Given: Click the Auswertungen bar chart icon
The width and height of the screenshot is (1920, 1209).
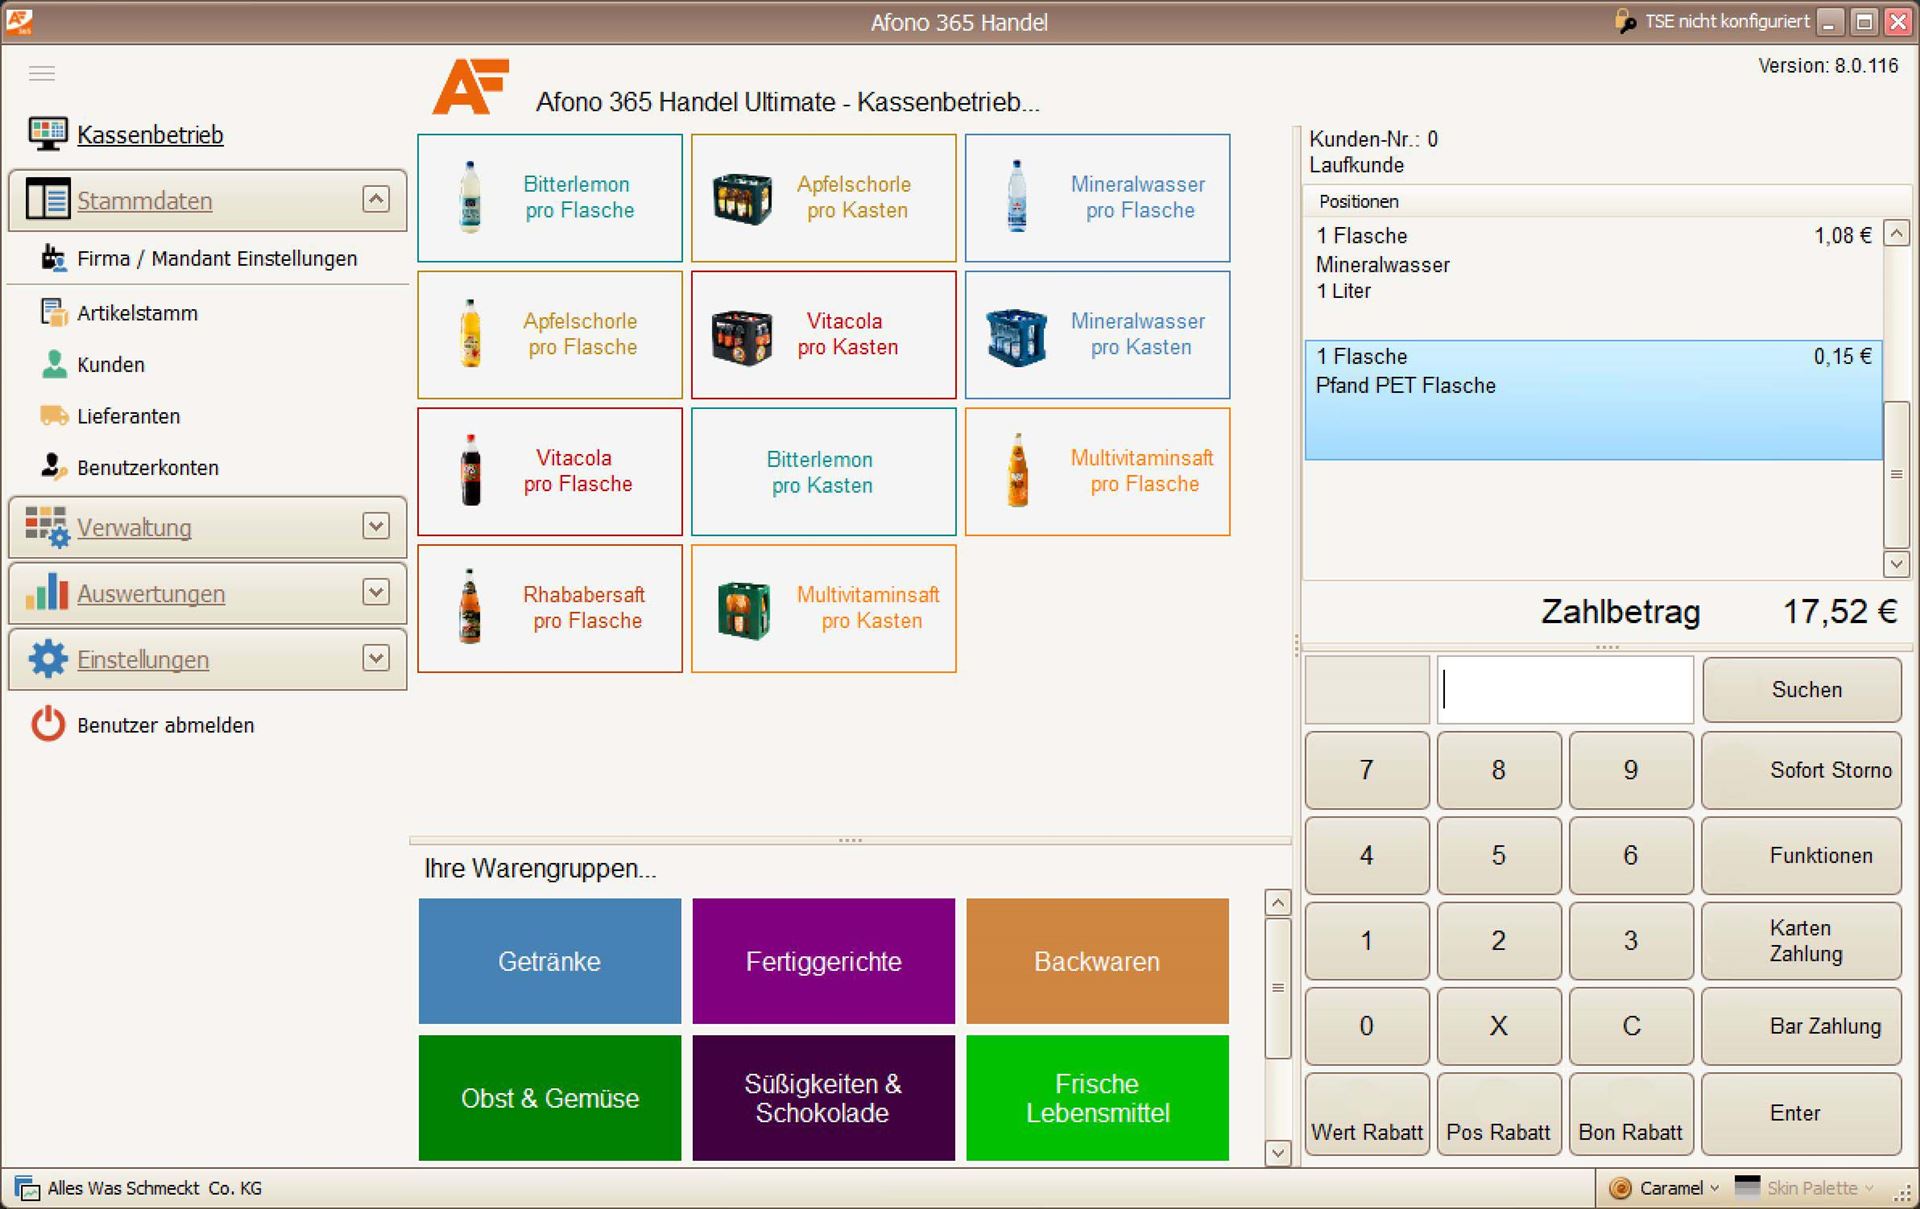Looking at the screenshot, I should pos(47,593).
